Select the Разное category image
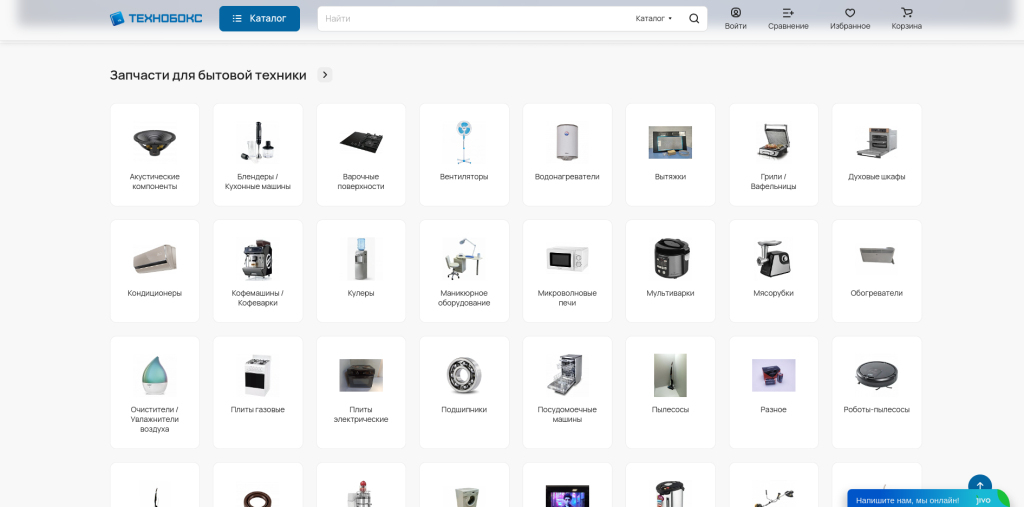 [773, 375]
